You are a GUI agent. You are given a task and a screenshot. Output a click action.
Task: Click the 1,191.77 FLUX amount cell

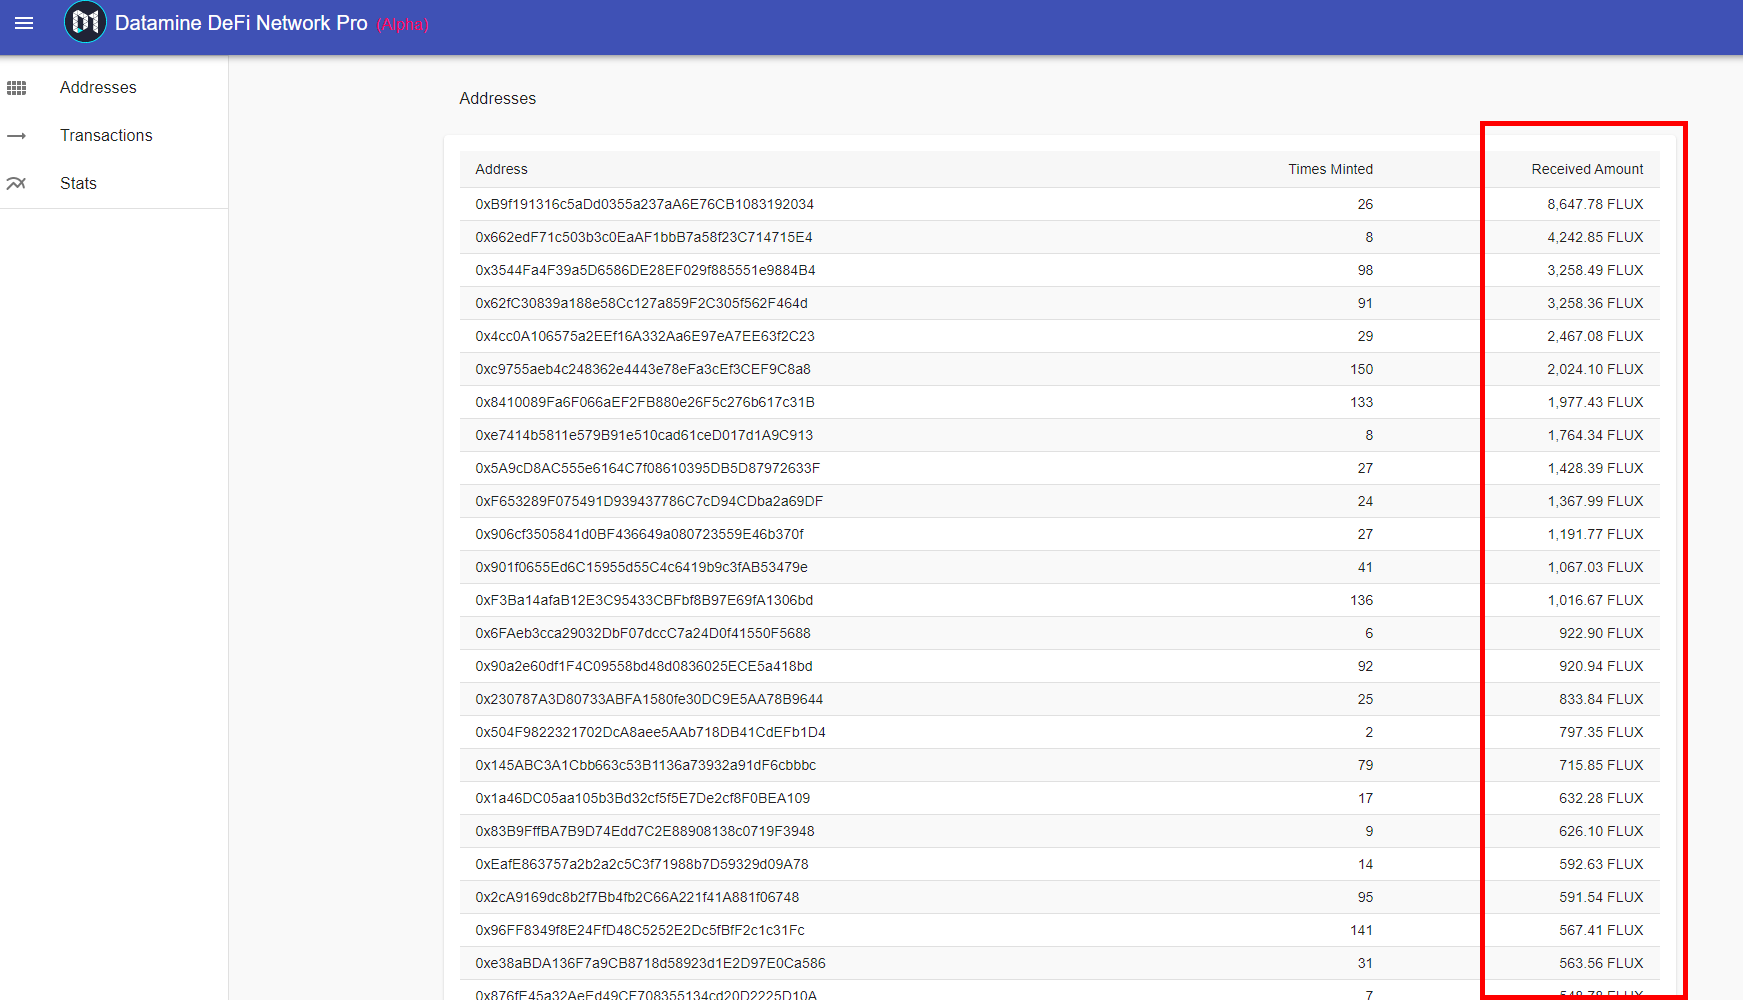point(1595,534)
